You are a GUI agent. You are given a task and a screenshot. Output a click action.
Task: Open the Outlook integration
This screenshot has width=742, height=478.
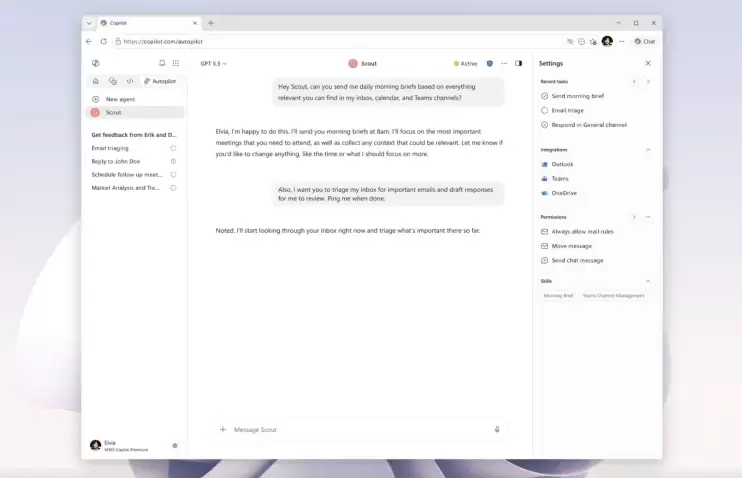(x=557, y=164)
